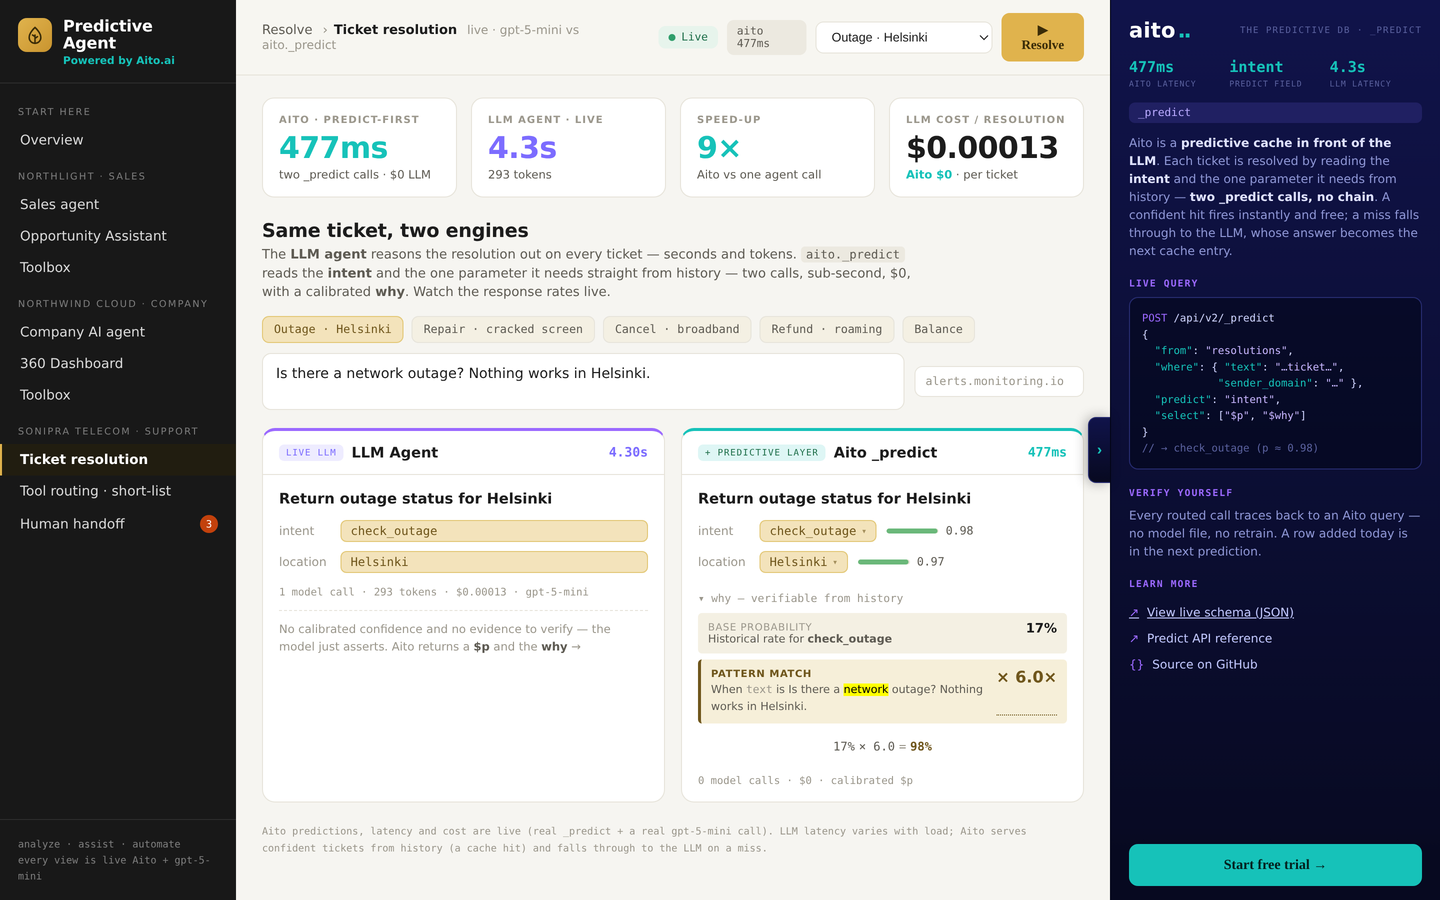Click the aito 477ms latency badge

pyautogui.click(x=766, y=37)
